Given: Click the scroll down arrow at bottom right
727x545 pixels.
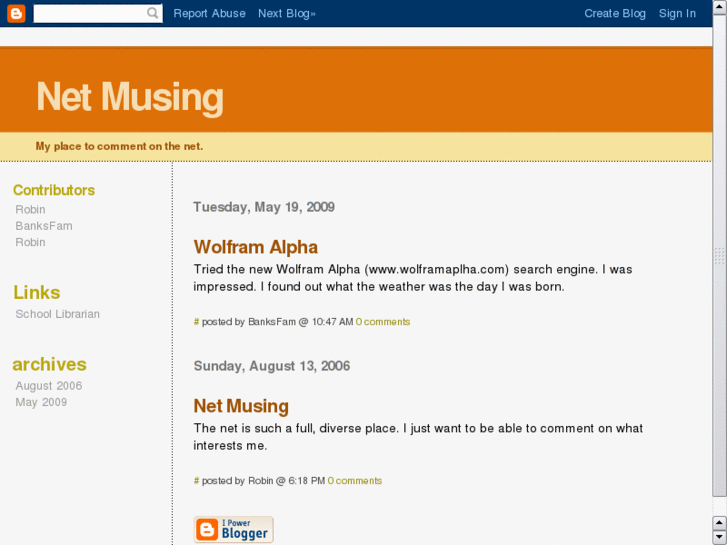Looking at the screenshot, I should [x=719, y=537].
